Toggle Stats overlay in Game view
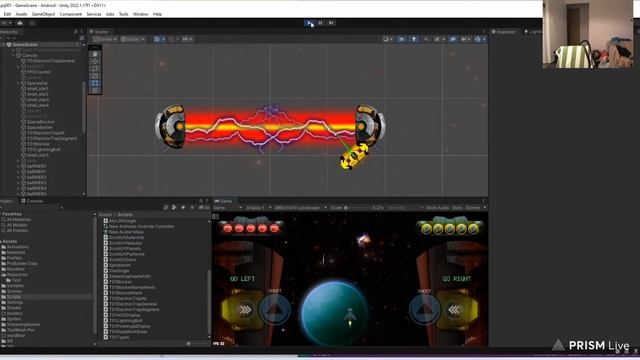 457,208
